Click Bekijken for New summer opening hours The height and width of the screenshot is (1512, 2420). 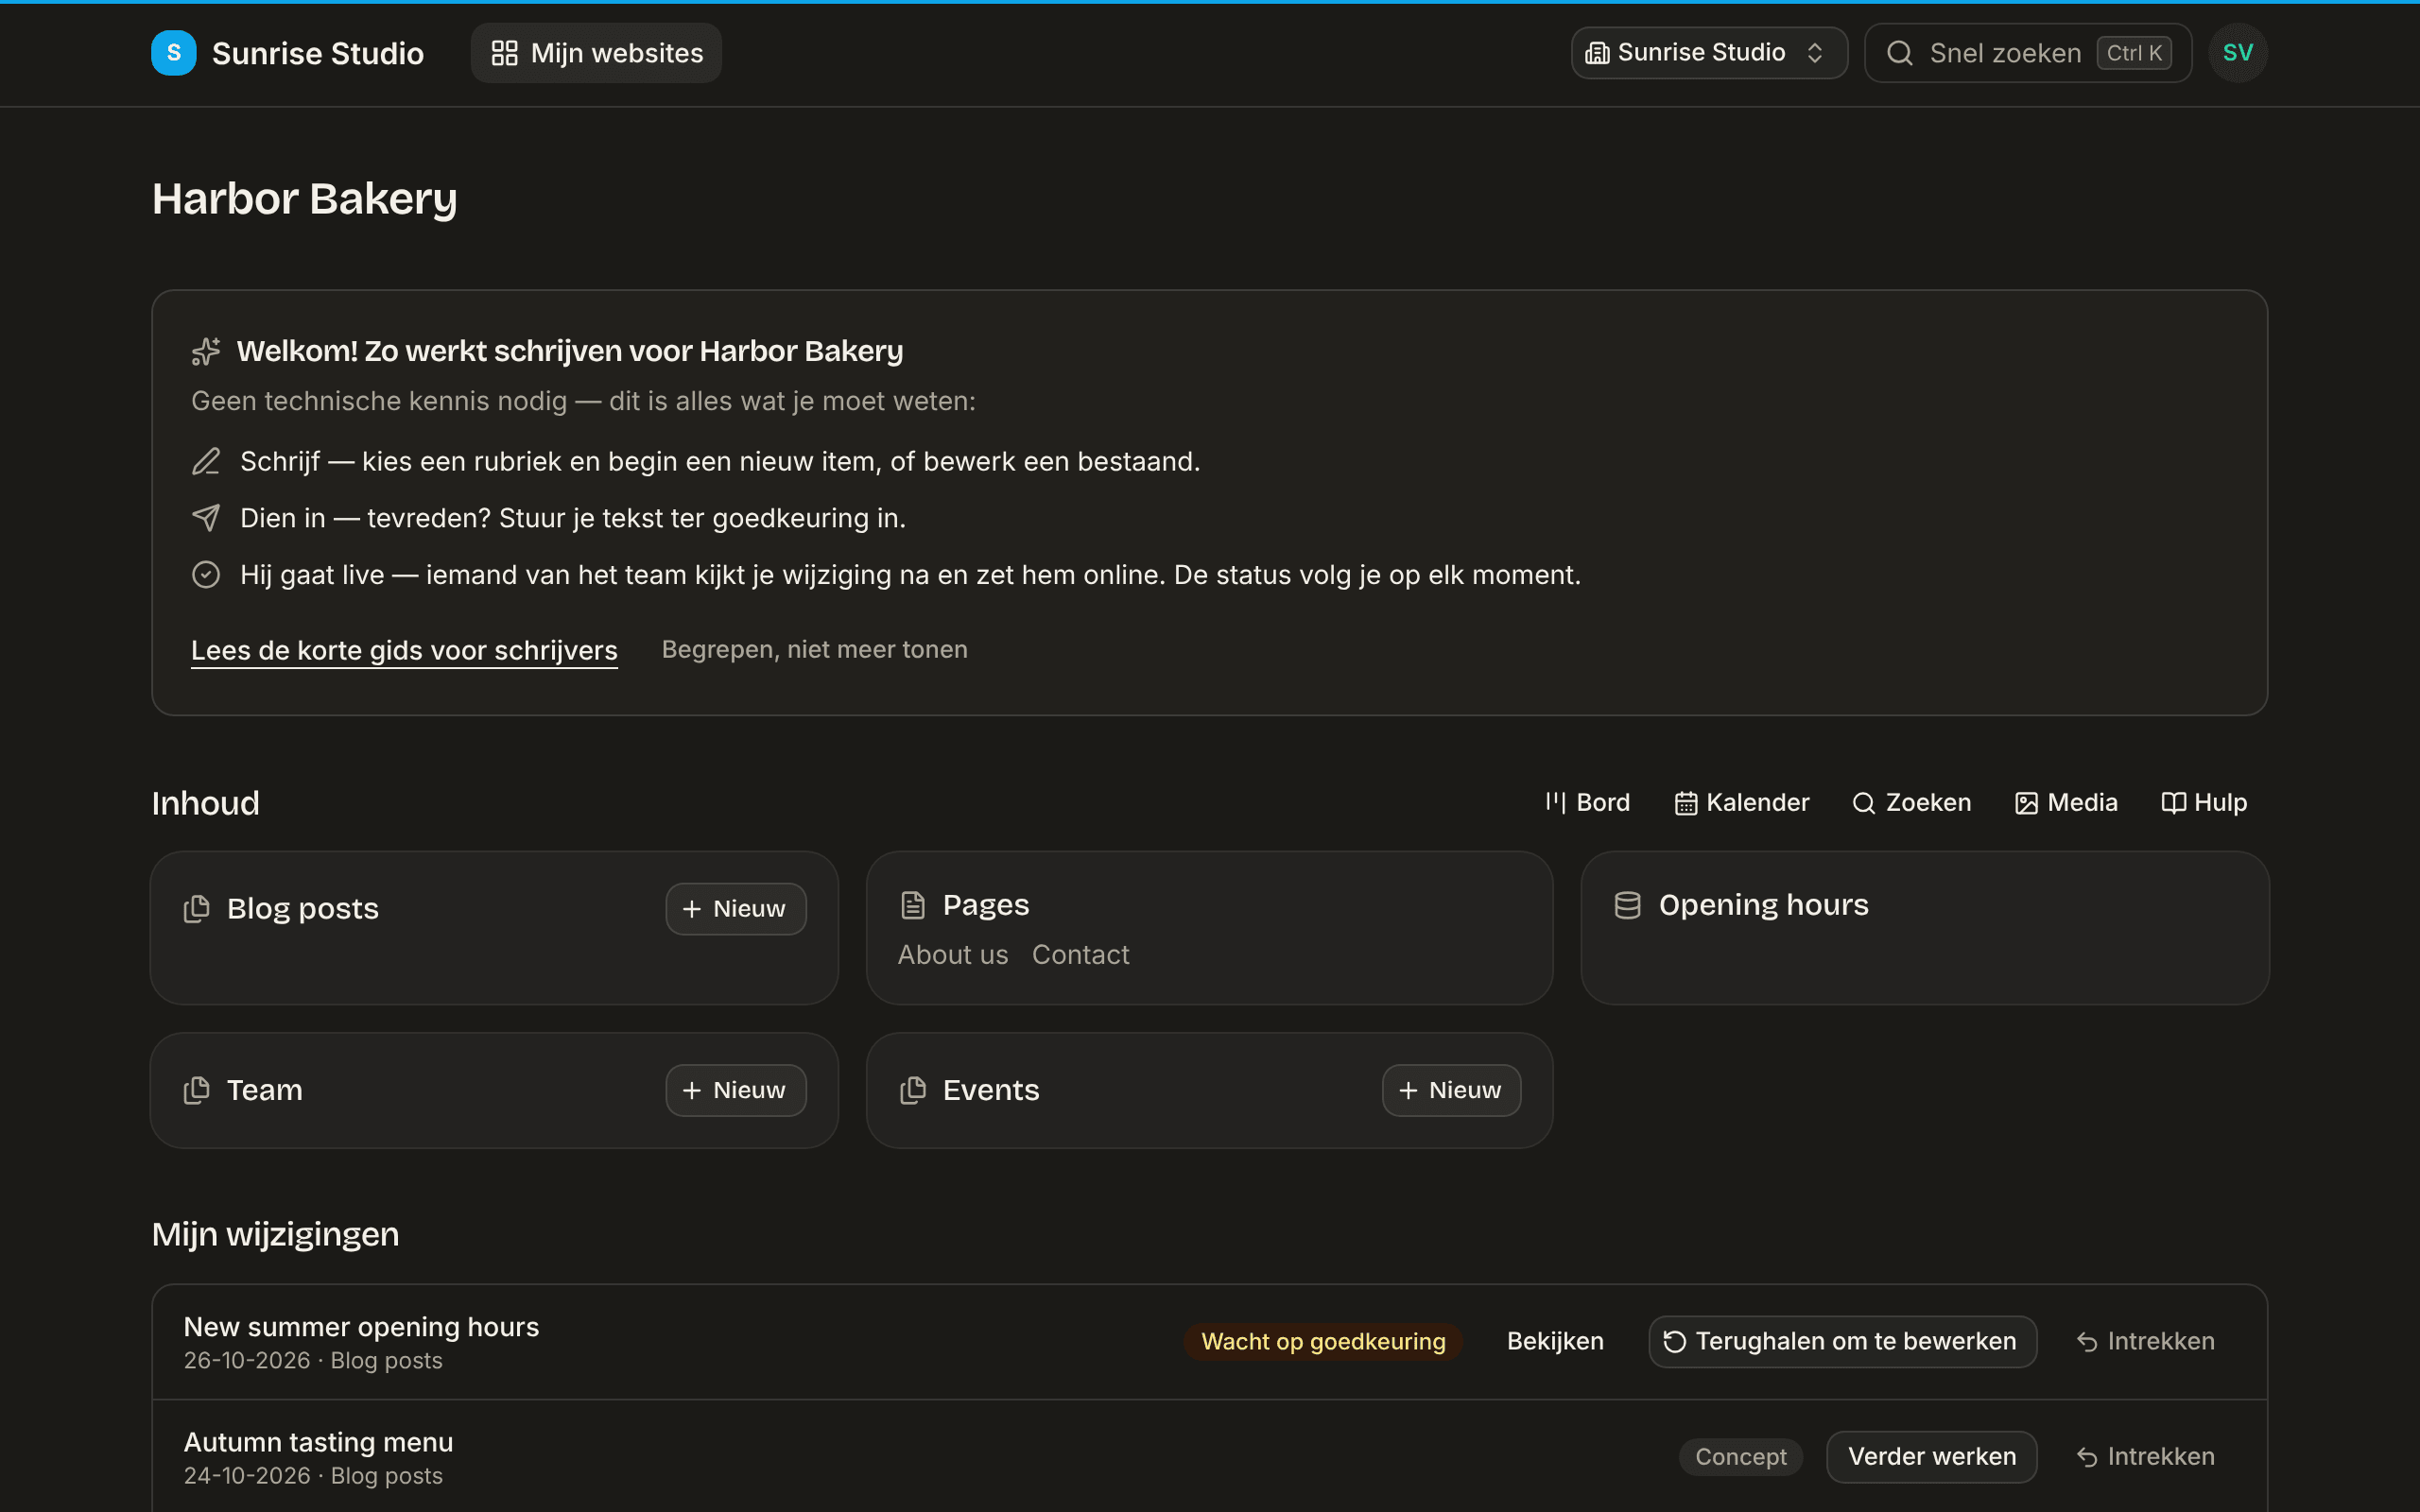coord(1555,1342)
